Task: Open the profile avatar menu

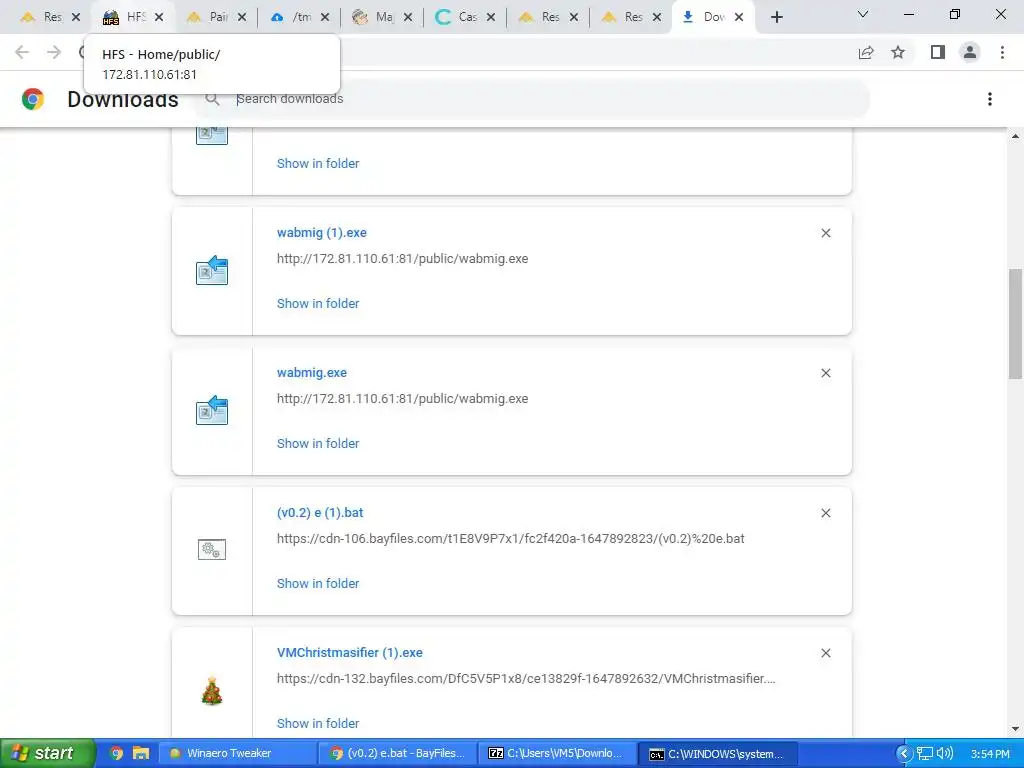Action: tap(970, 52)
